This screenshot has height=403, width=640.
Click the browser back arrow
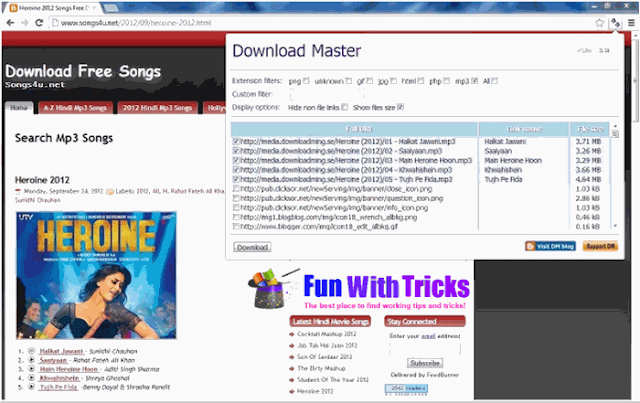tap(11, 23)
